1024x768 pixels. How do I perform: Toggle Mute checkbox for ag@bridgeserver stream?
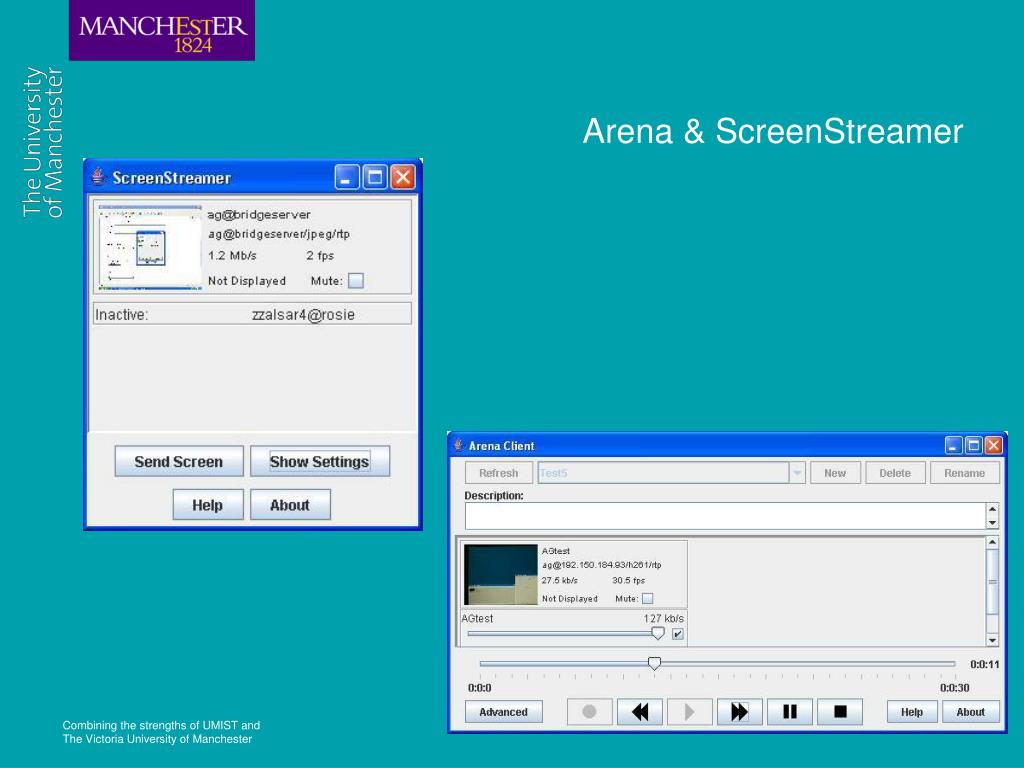coord(356,281)
